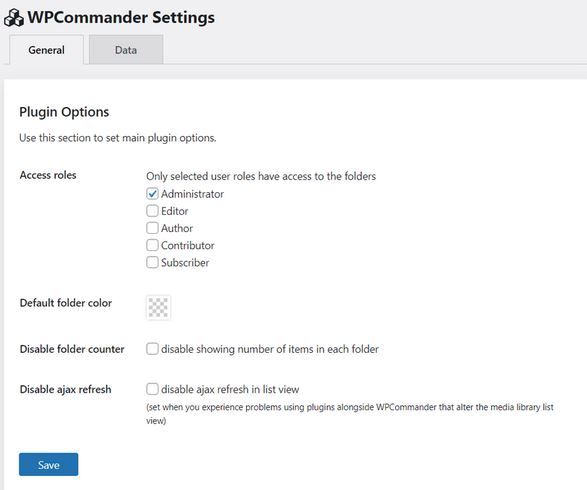Viewport: 587px width, 490px height.
Task: Click the WPCommander Settings heading
Action: click(x=121, y=18)
